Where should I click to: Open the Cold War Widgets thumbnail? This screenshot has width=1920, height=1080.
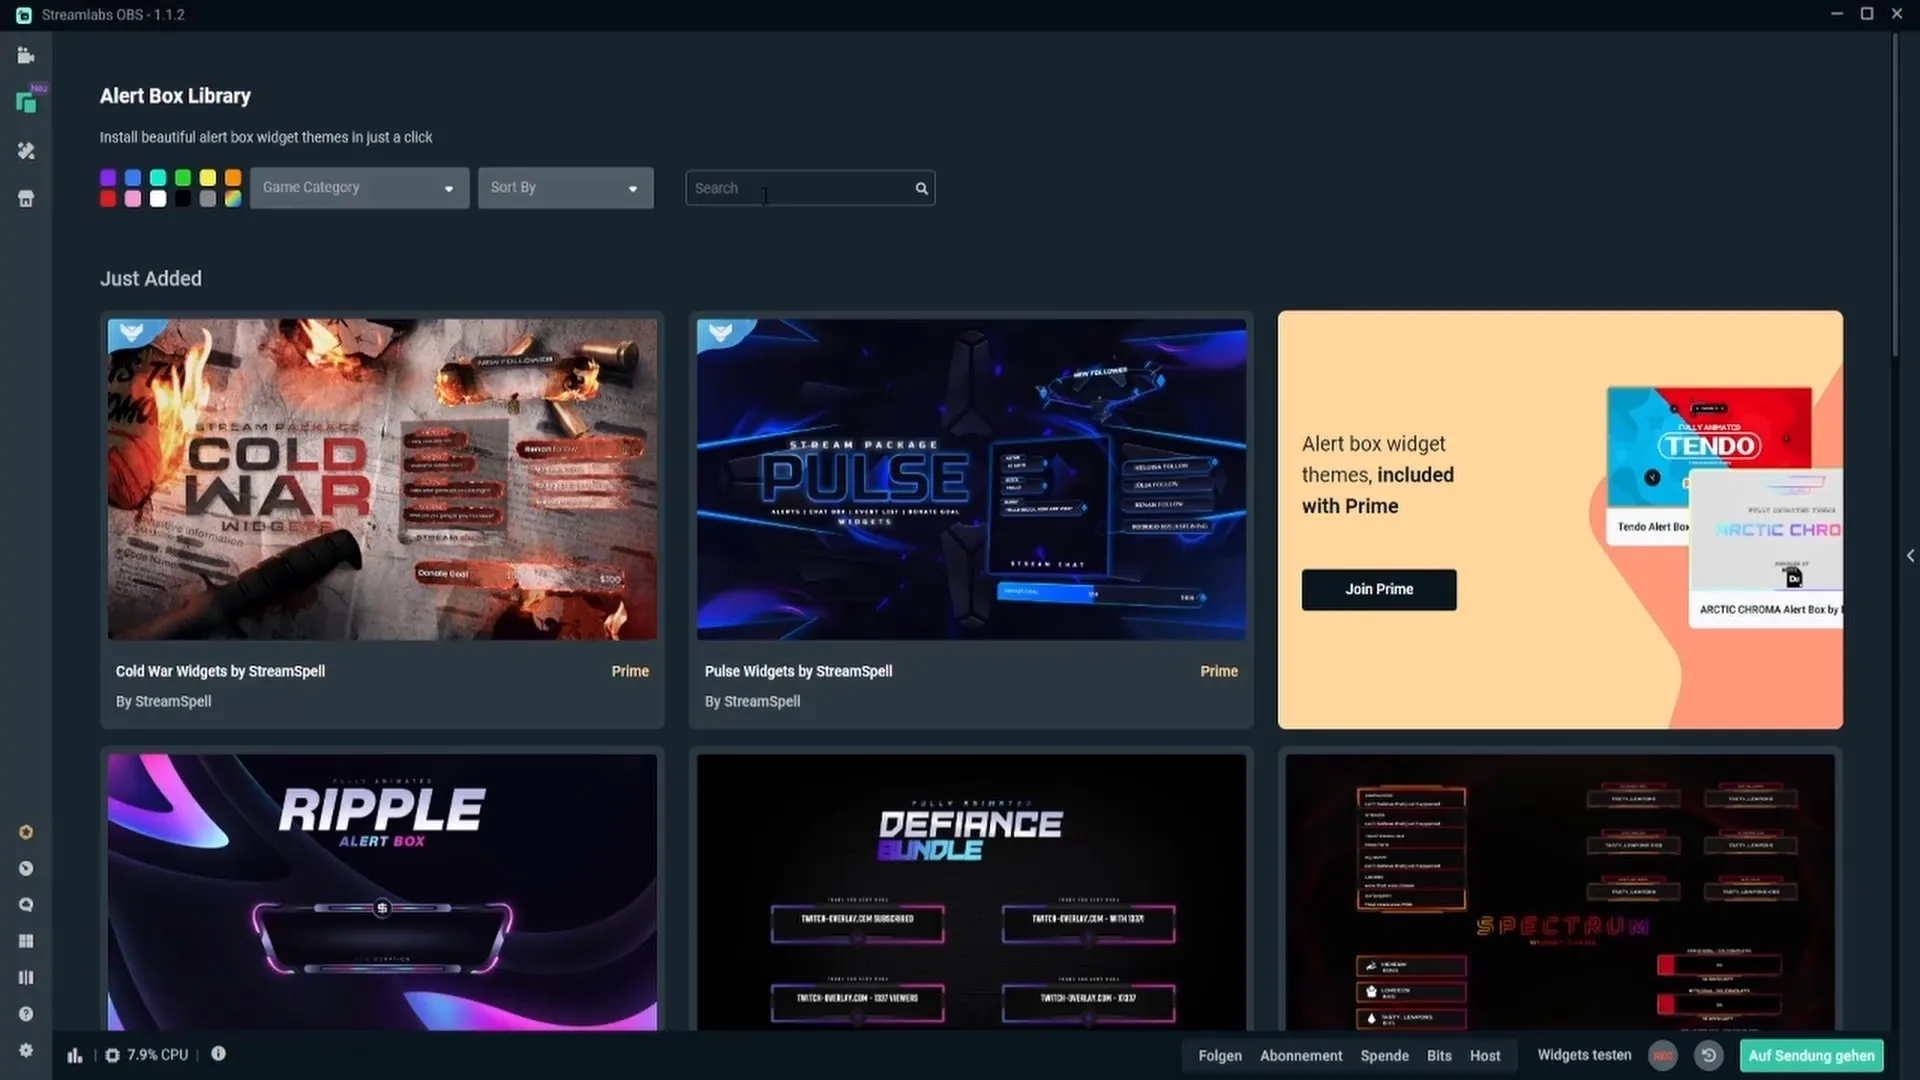tap(383, 480)
